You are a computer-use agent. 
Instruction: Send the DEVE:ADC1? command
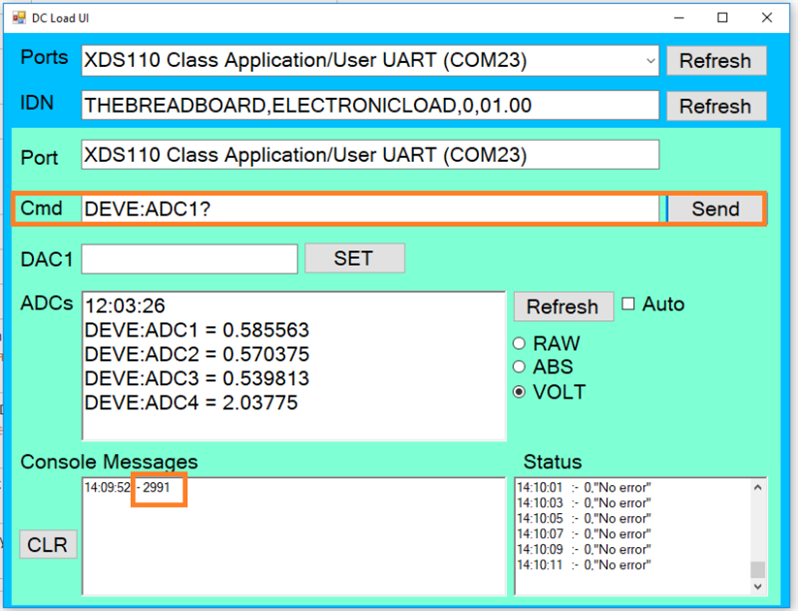(x=715, y=209)
